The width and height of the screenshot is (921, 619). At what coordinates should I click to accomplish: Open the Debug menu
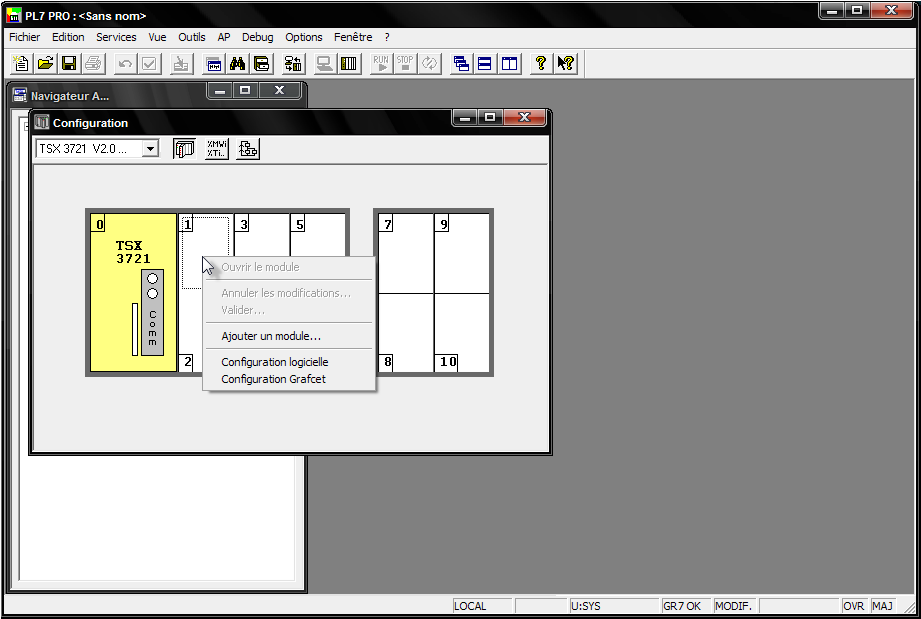[257, 37]
